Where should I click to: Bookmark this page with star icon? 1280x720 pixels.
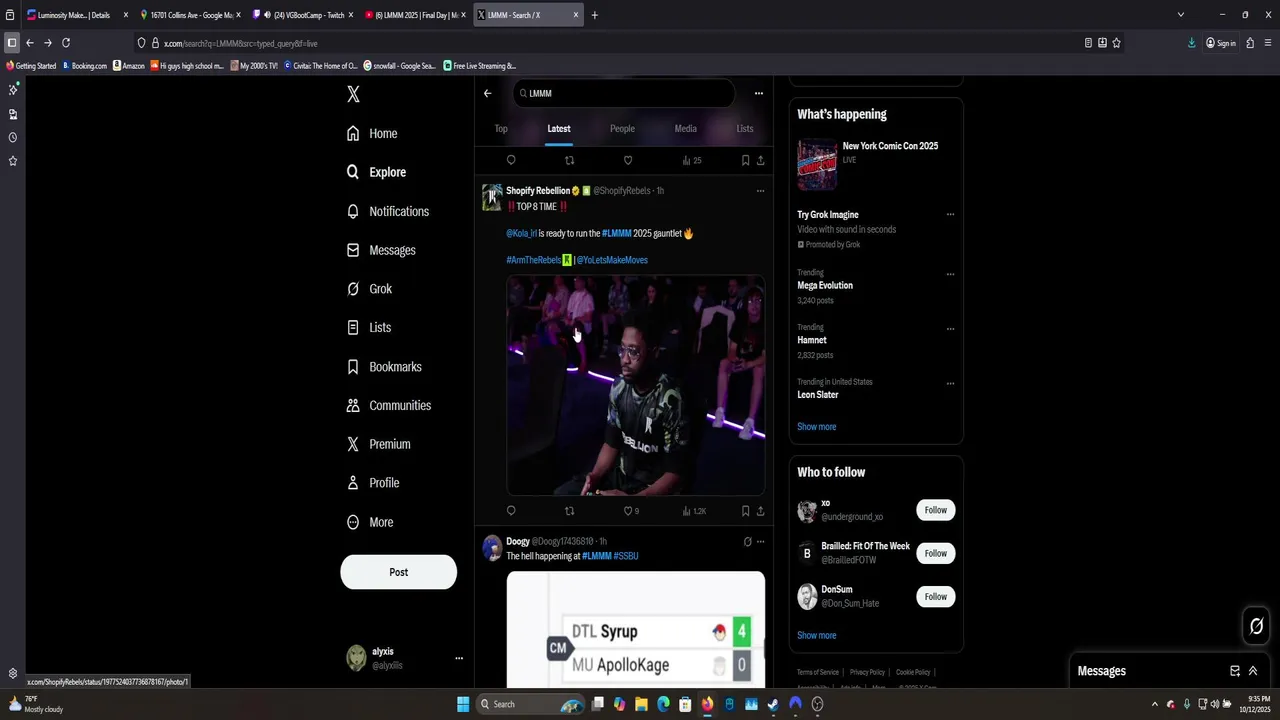coord(1116,43)
